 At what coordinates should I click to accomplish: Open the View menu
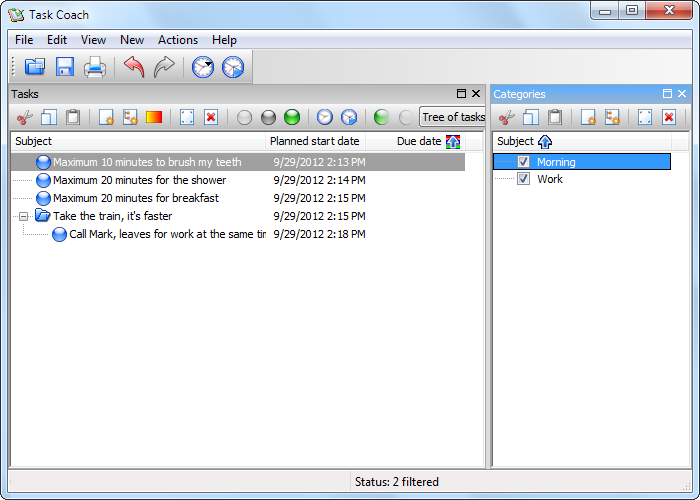point(93,40)
